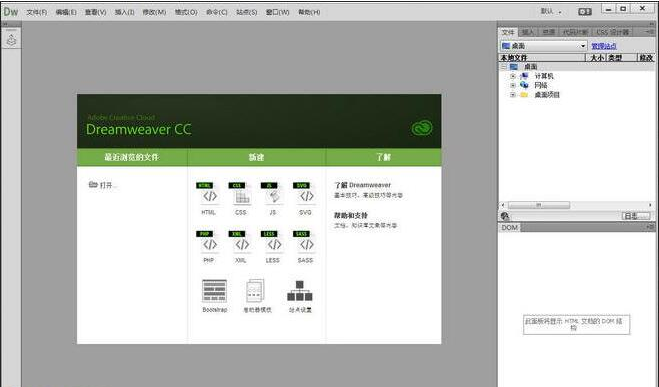Screen dimensions: 659x387
Task: Sort by the 大小 column header
Action: (596, 58)
